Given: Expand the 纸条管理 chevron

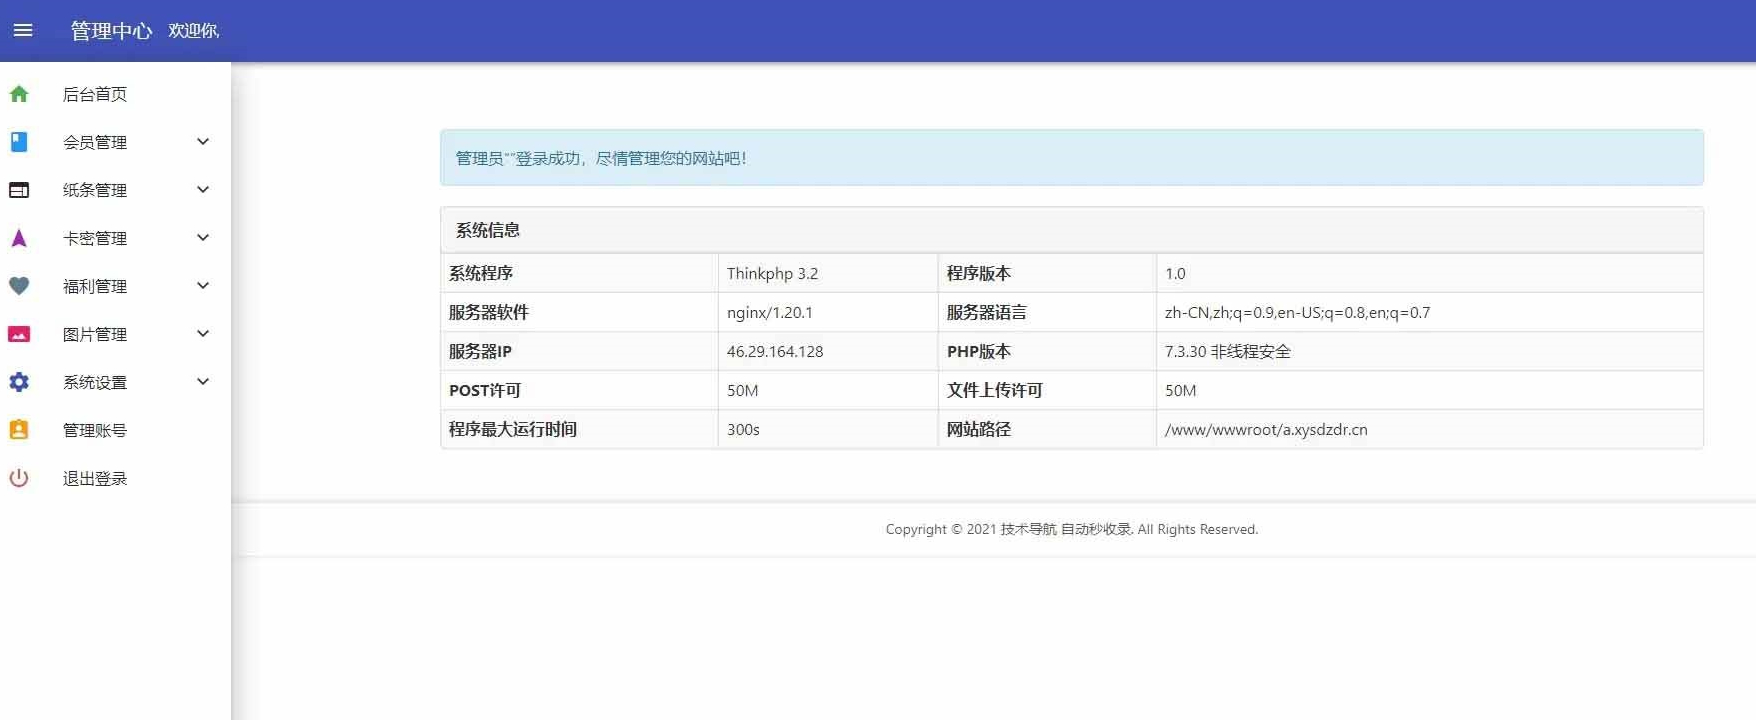Looking at the screenshot, I should point(203,190).
